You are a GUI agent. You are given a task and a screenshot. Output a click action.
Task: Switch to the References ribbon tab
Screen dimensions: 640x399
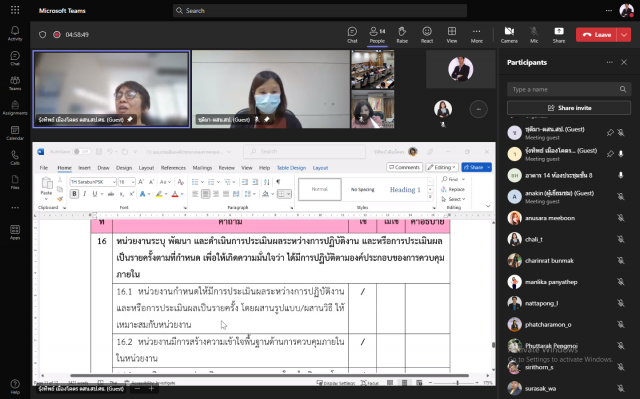(x=173, y=168)
